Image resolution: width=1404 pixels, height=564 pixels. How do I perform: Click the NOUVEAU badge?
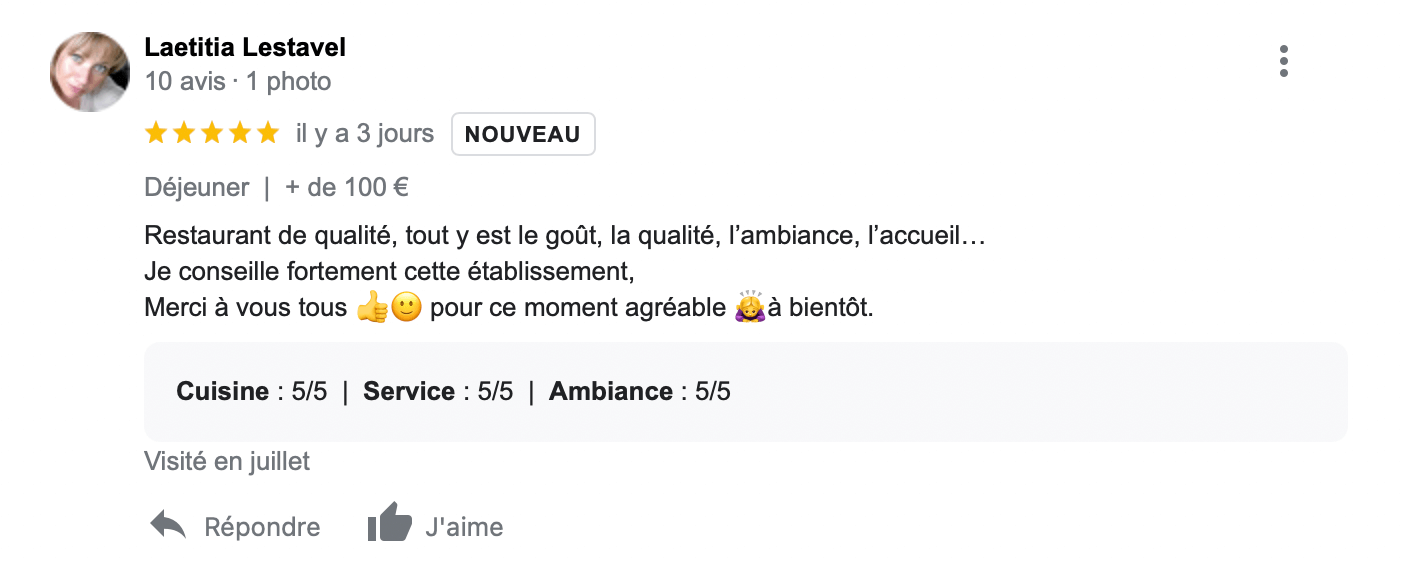(523, 134)
